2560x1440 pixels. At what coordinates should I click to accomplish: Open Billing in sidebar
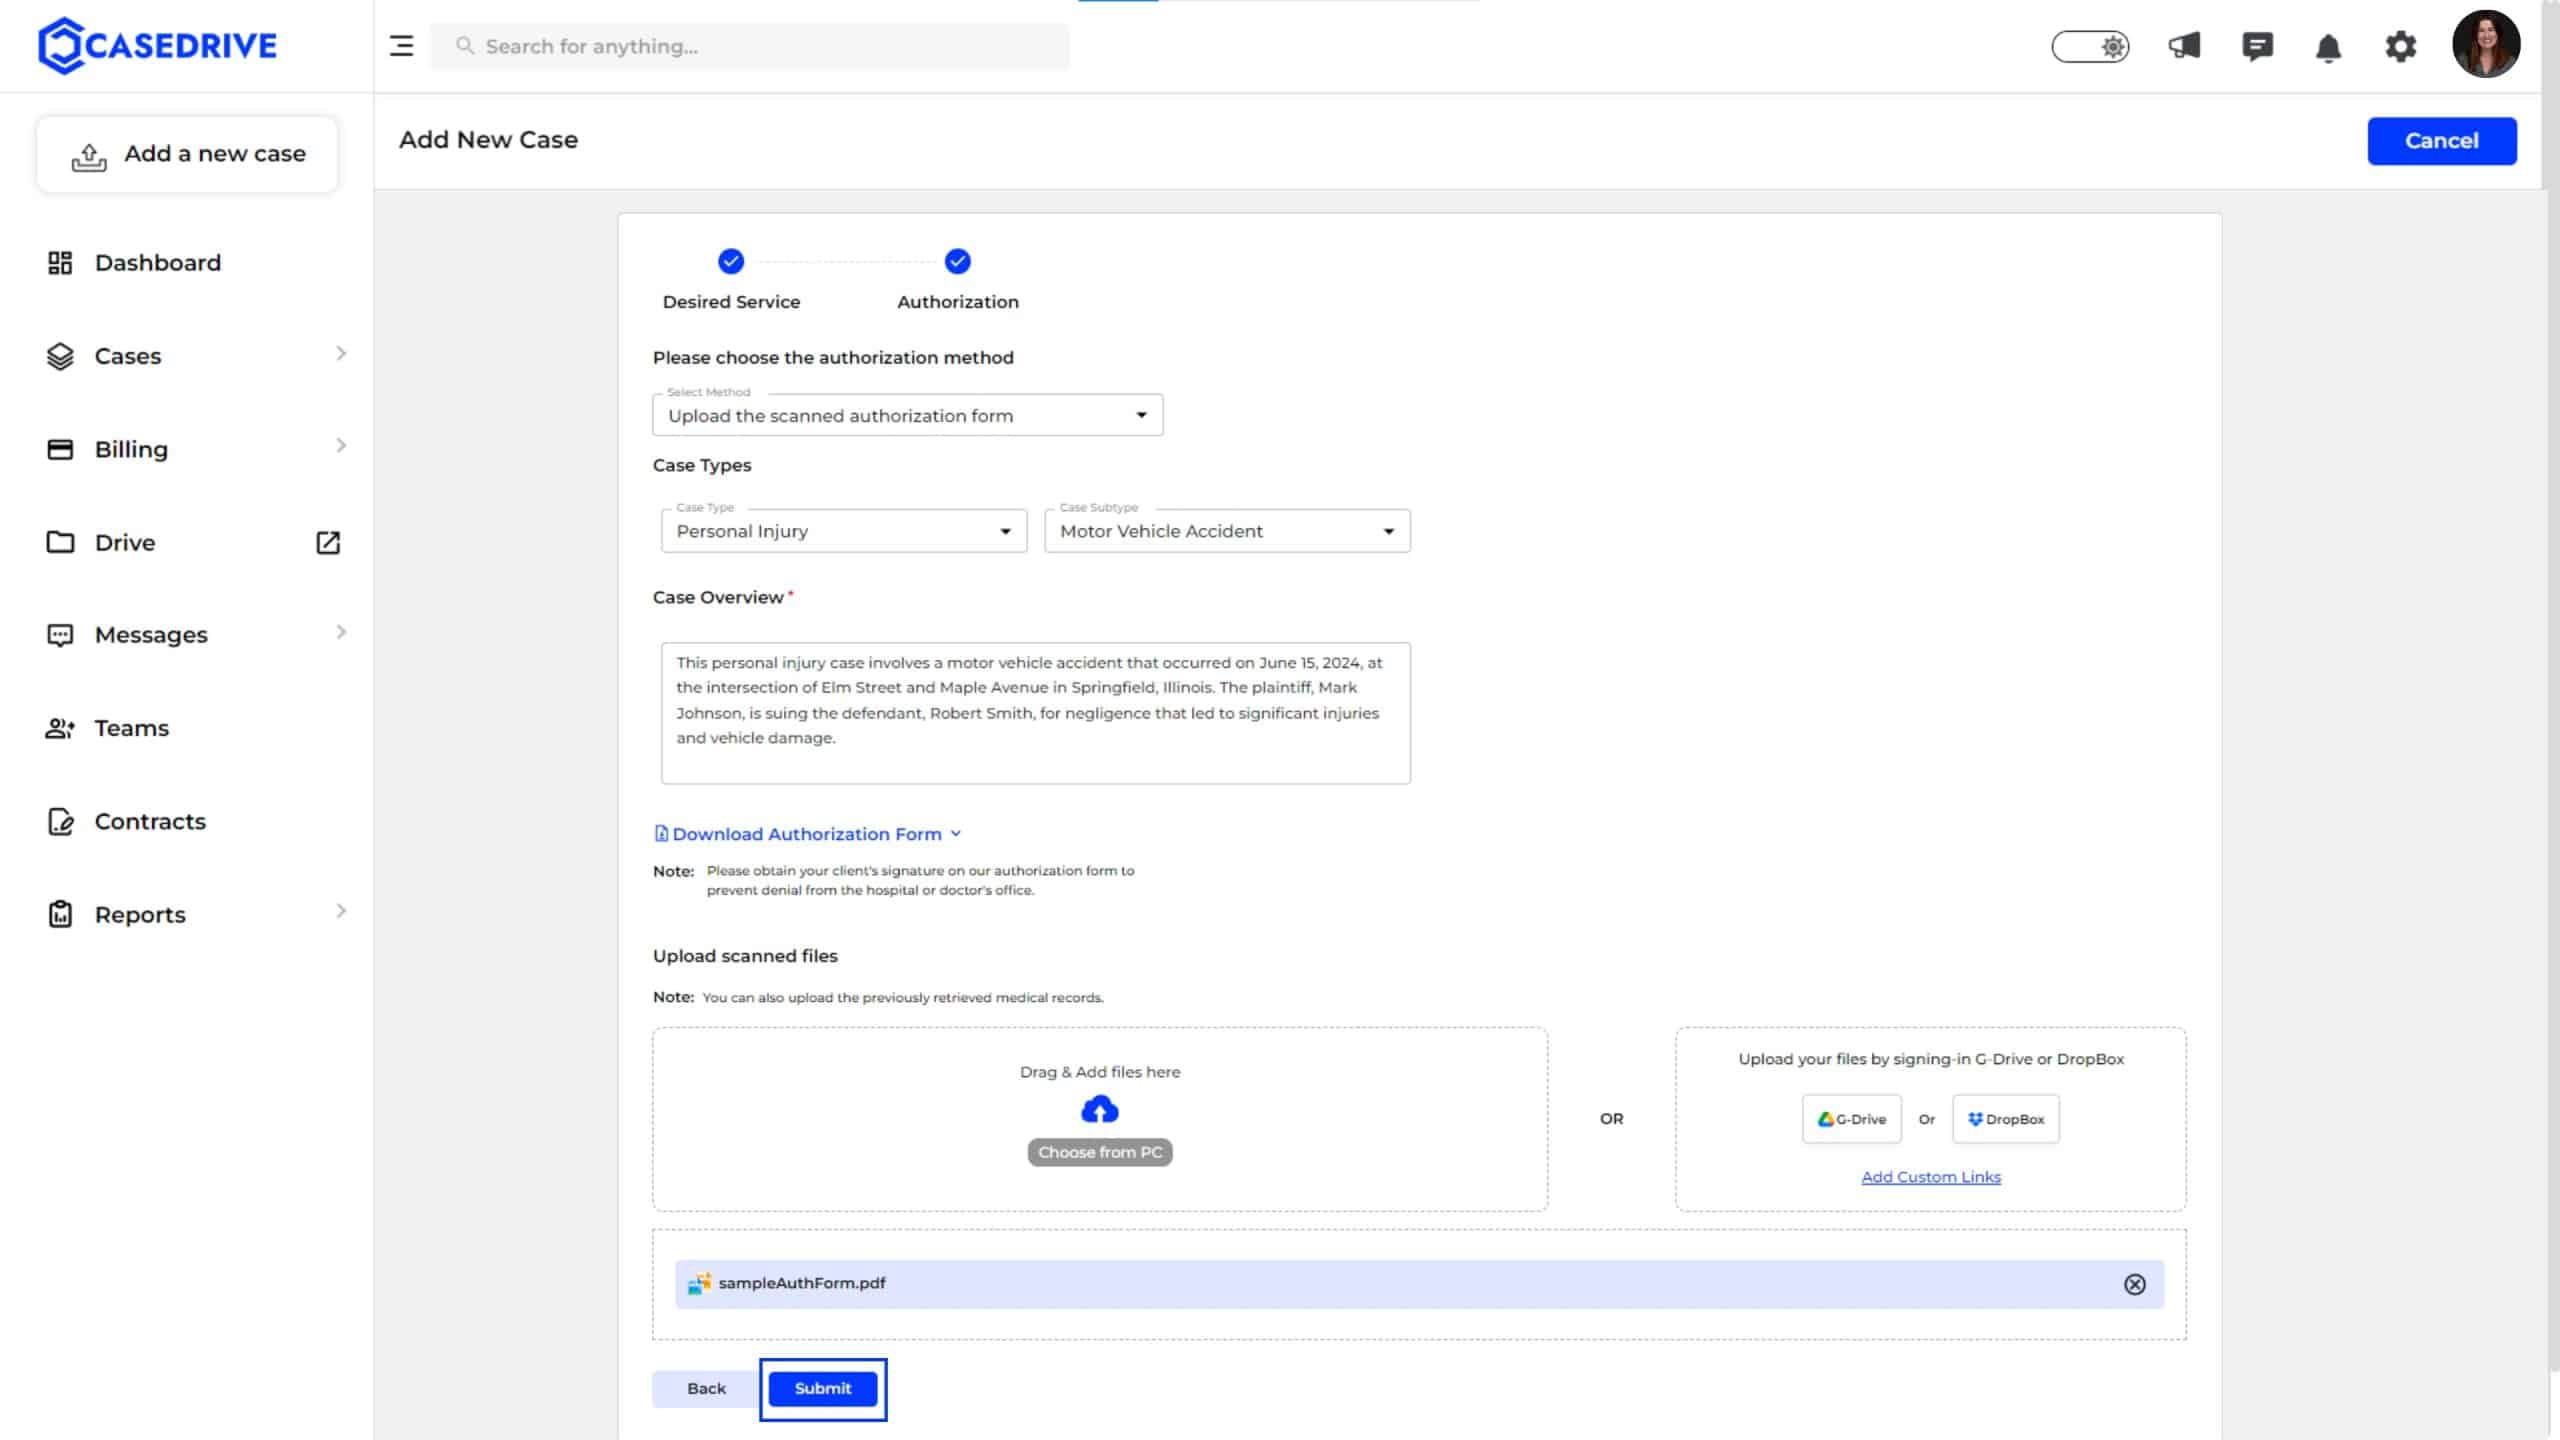(x=131, y=449)
